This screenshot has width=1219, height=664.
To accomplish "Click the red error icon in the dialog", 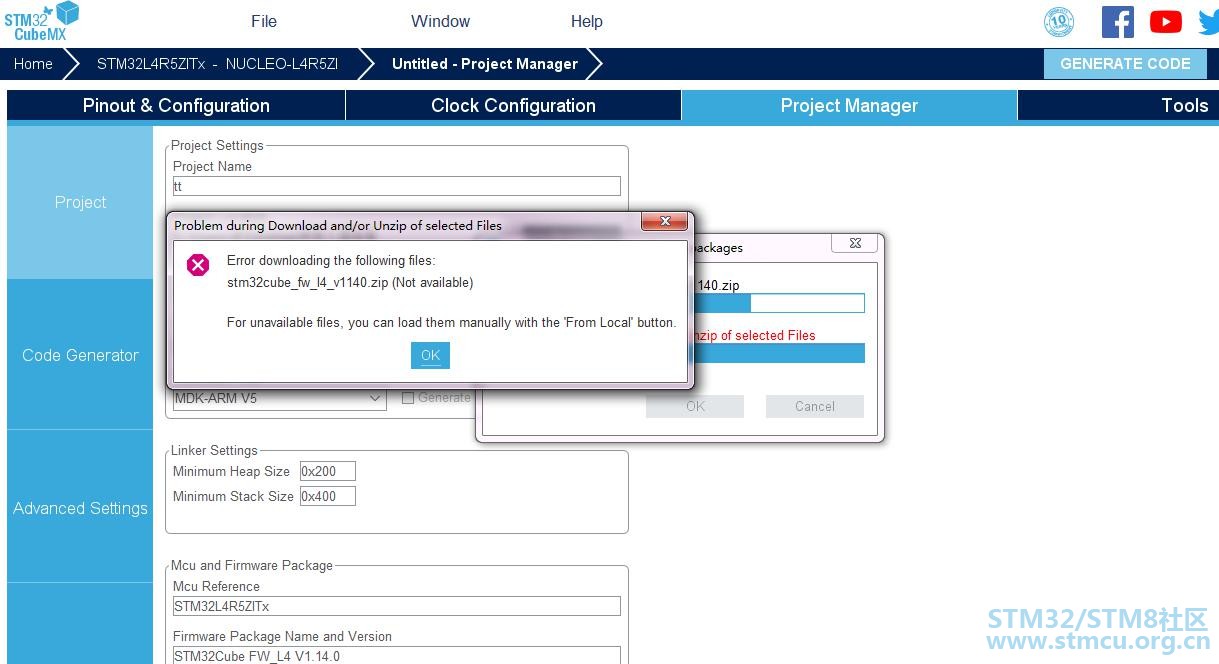I will click(x=198, y=264).
